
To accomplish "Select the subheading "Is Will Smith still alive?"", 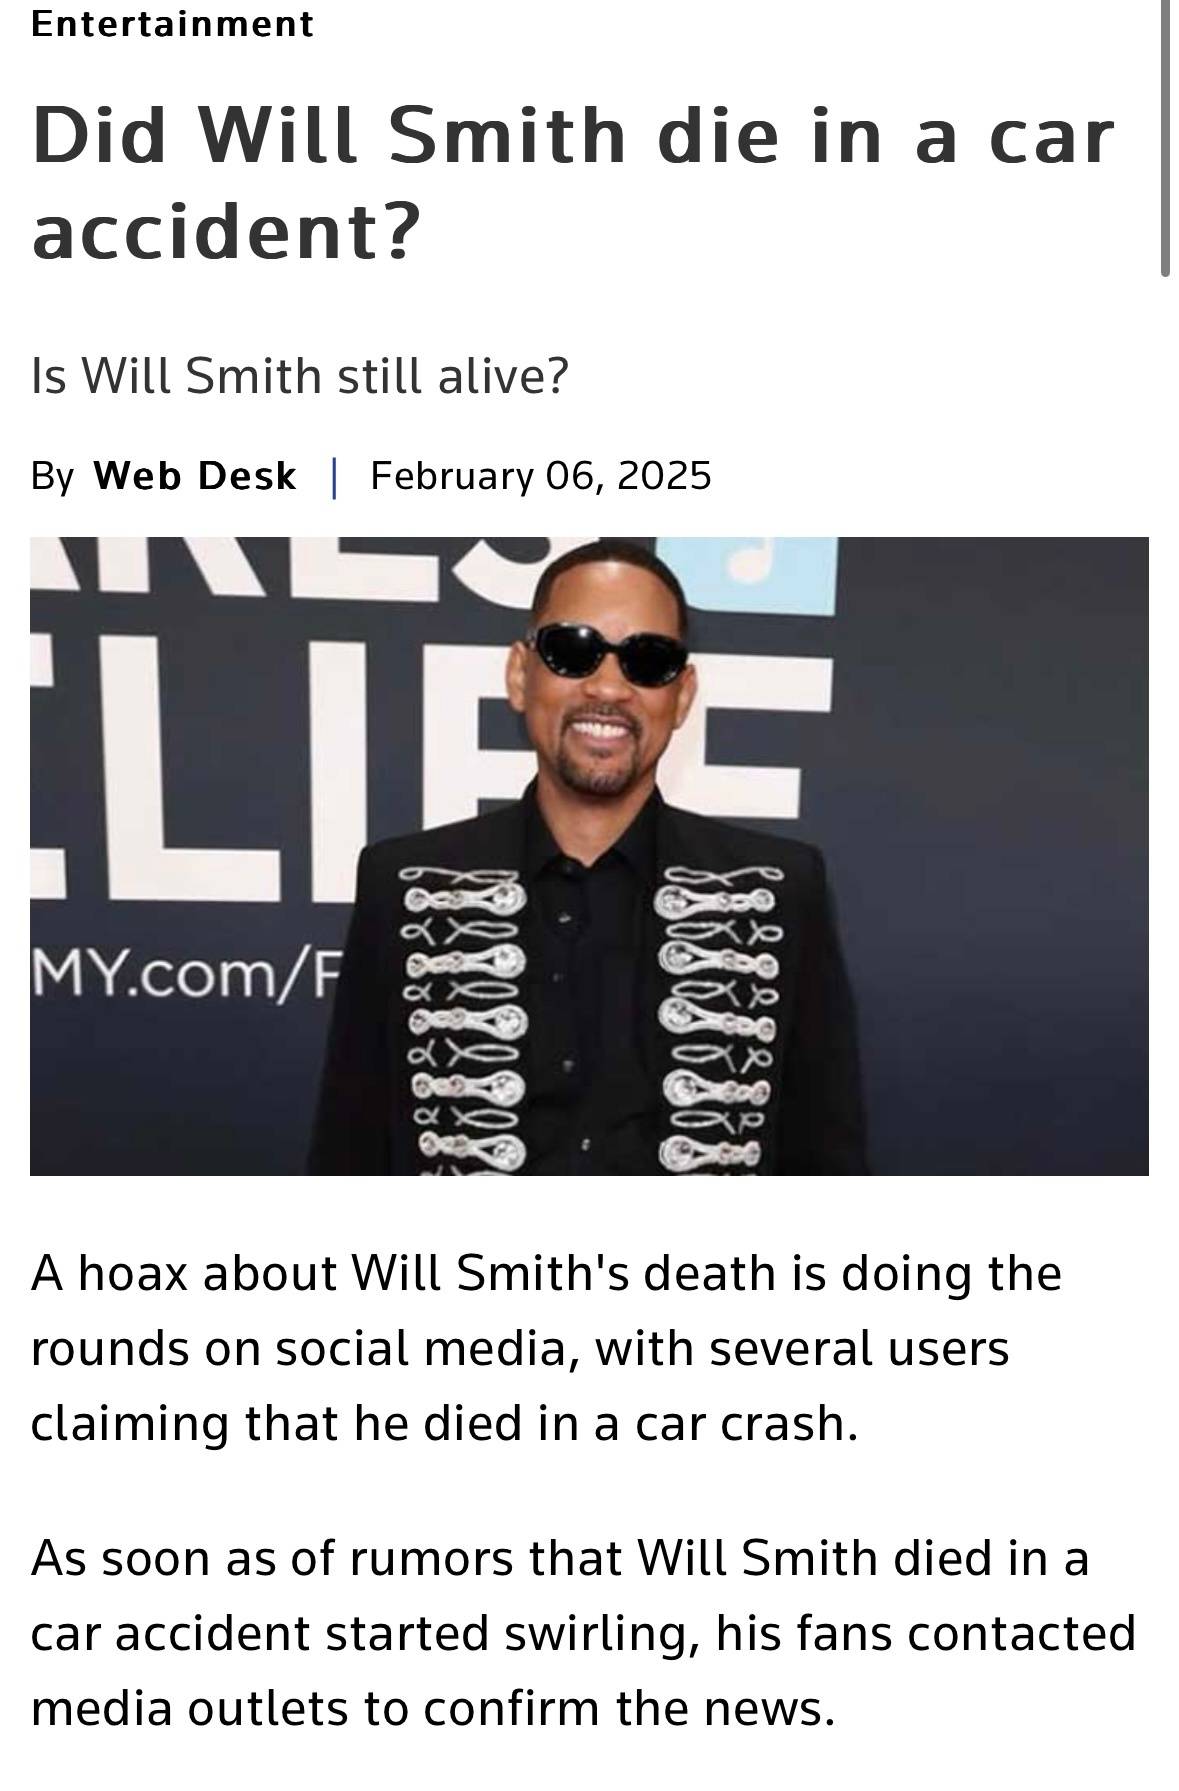I will pos(299,376).
